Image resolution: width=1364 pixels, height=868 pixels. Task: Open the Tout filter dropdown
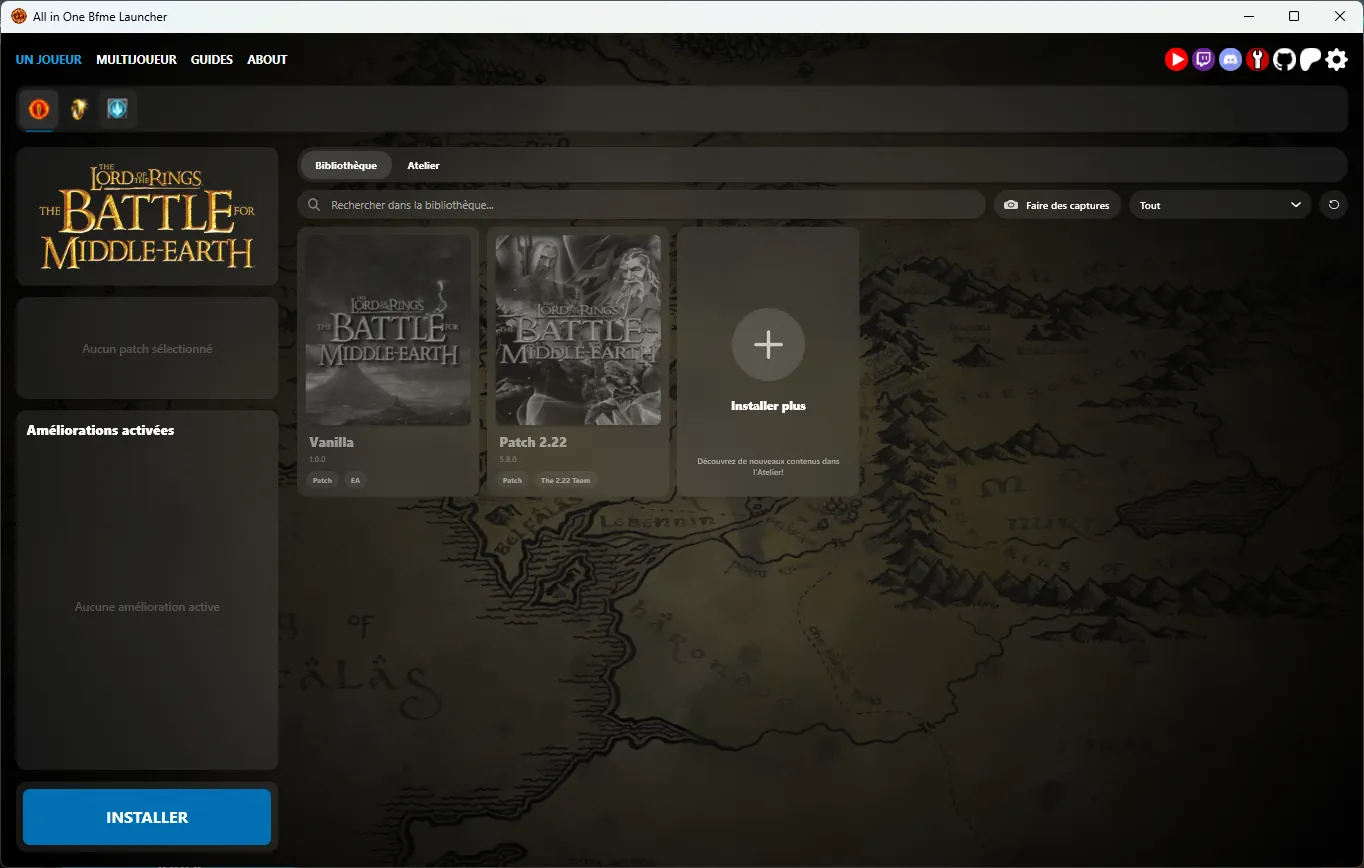click(1220, 205)
